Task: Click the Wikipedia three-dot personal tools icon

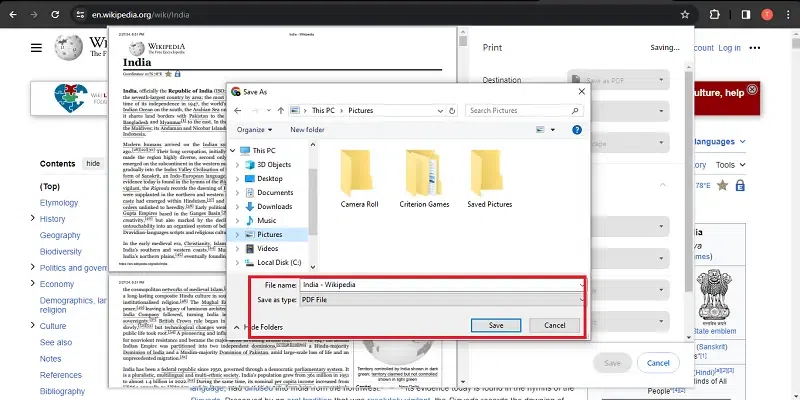Action: pyautogui.click(x=755, y=48)
